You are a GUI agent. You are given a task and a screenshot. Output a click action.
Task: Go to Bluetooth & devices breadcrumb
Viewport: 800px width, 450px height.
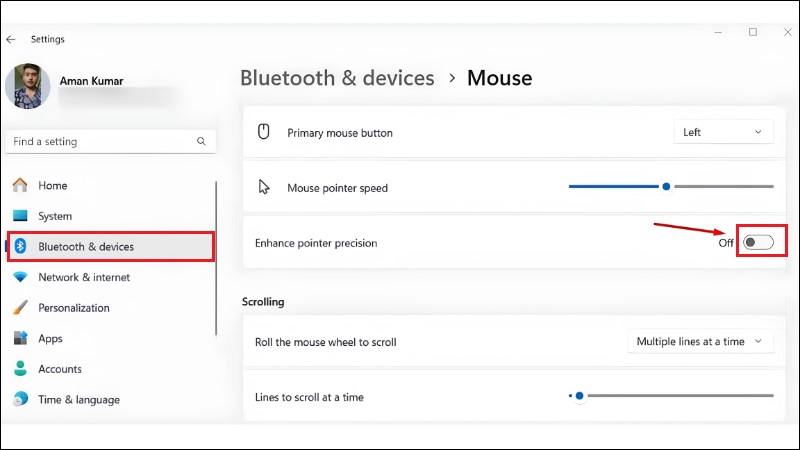(337, 78)
